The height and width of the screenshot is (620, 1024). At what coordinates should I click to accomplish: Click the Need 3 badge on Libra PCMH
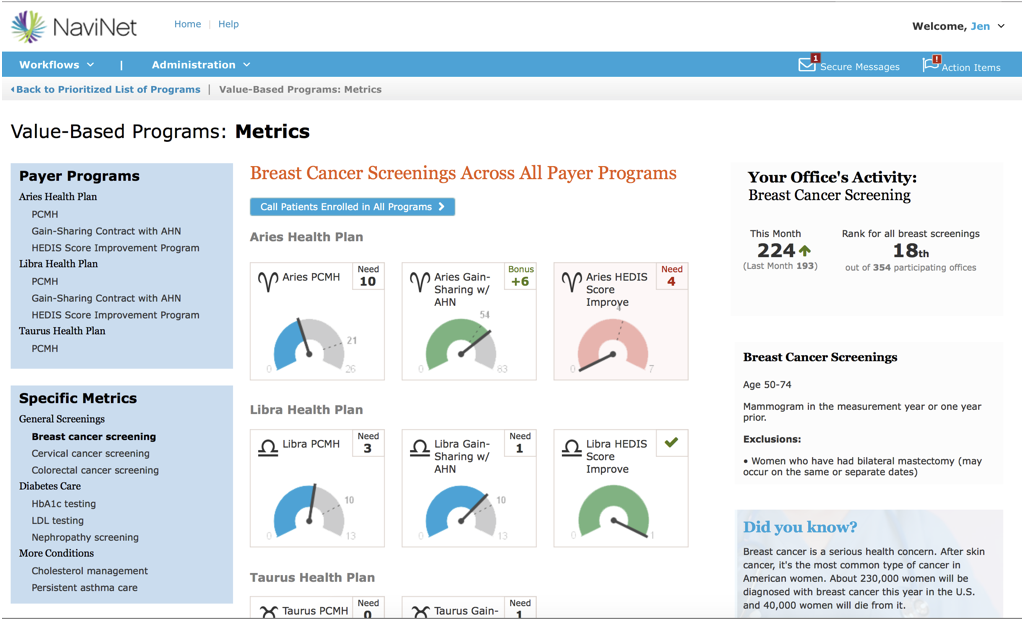click(x=368, y=442)
